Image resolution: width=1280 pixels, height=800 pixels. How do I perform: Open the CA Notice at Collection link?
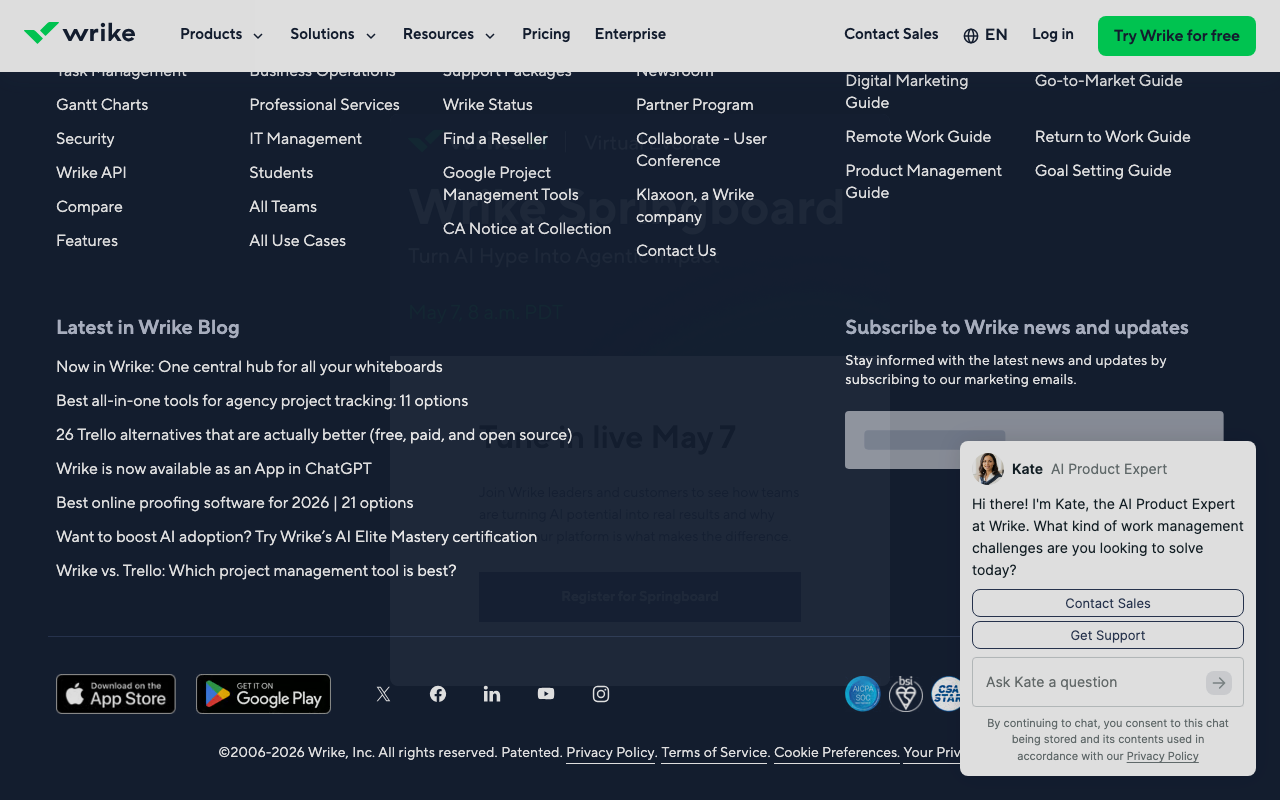click(527, 229)
